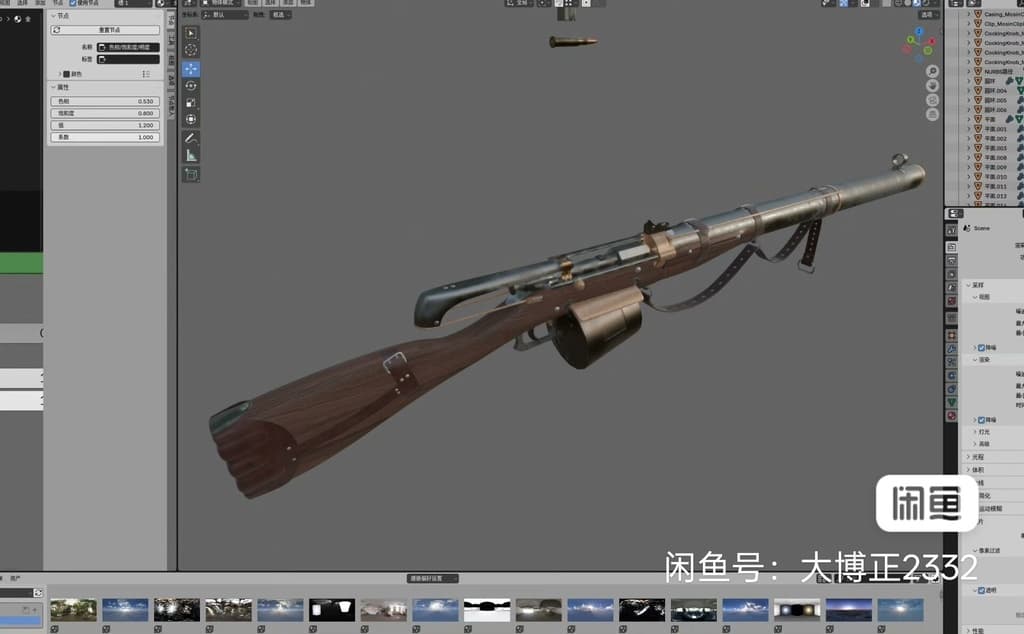Viewport: 1024px width, 634px height.
Task: Toggle the 透明 checkbox in render properties
Action: [981, 590]
